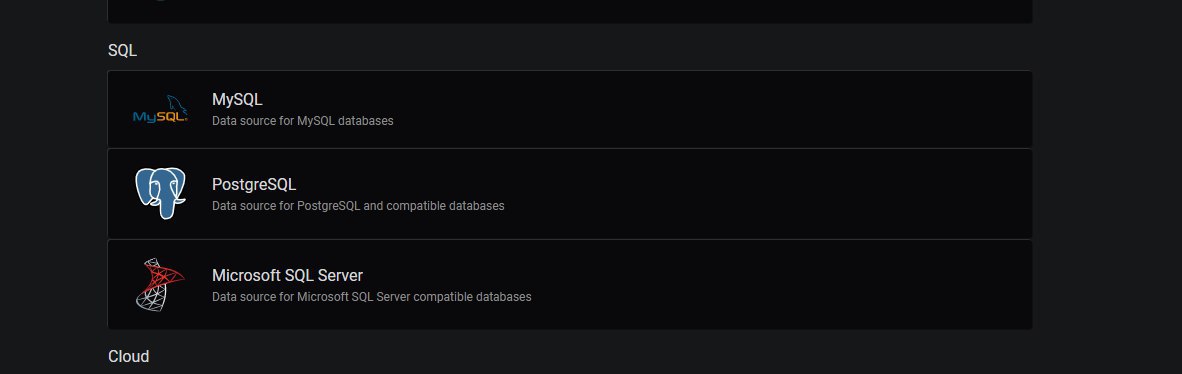Click the wireframe base of SQL Server logo
Screen dimensions: 1182x374
pyautogui.click(x=149, y=296)
